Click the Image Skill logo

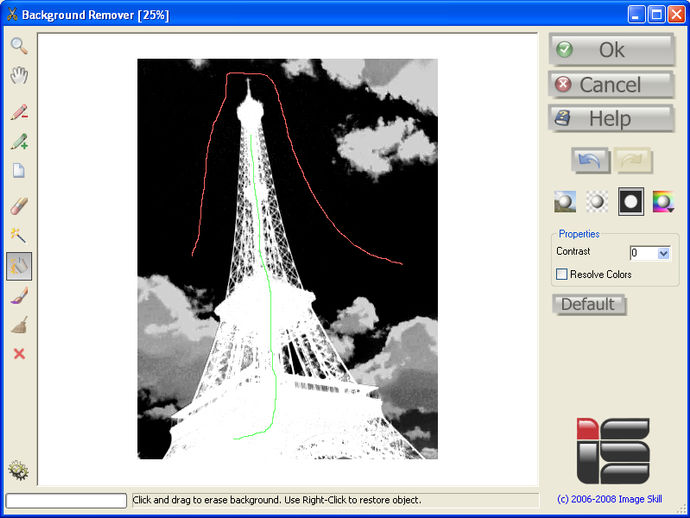point(613,451)
